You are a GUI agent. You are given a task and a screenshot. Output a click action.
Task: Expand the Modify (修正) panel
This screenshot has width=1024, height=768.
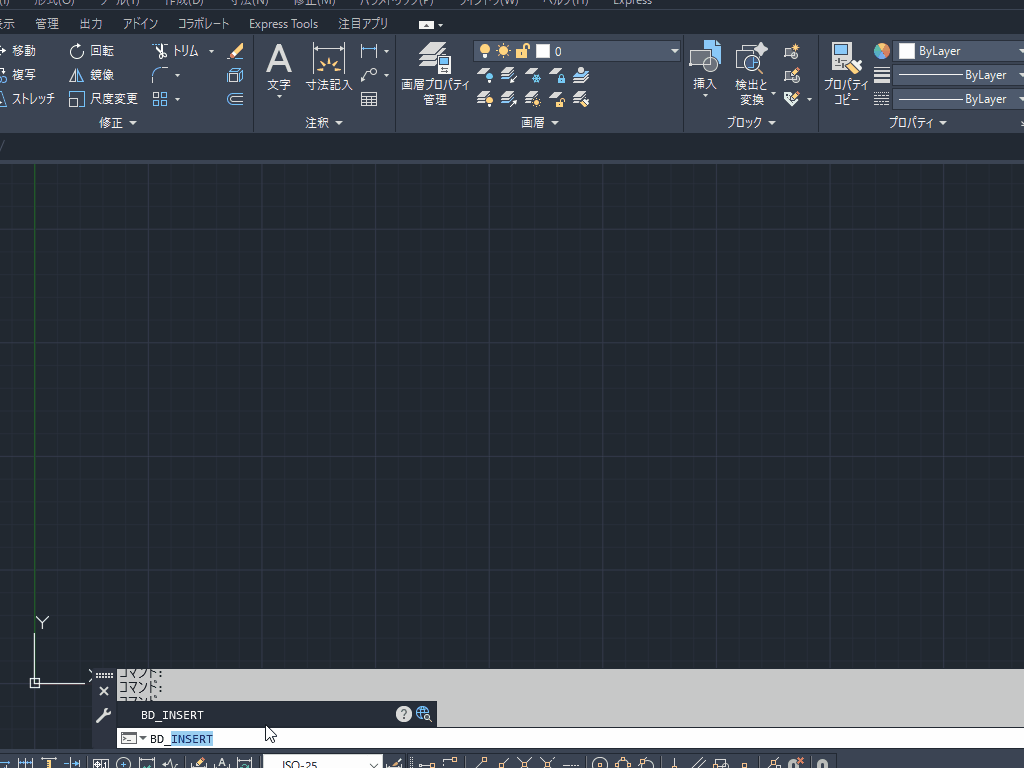[x=118, y=123]
